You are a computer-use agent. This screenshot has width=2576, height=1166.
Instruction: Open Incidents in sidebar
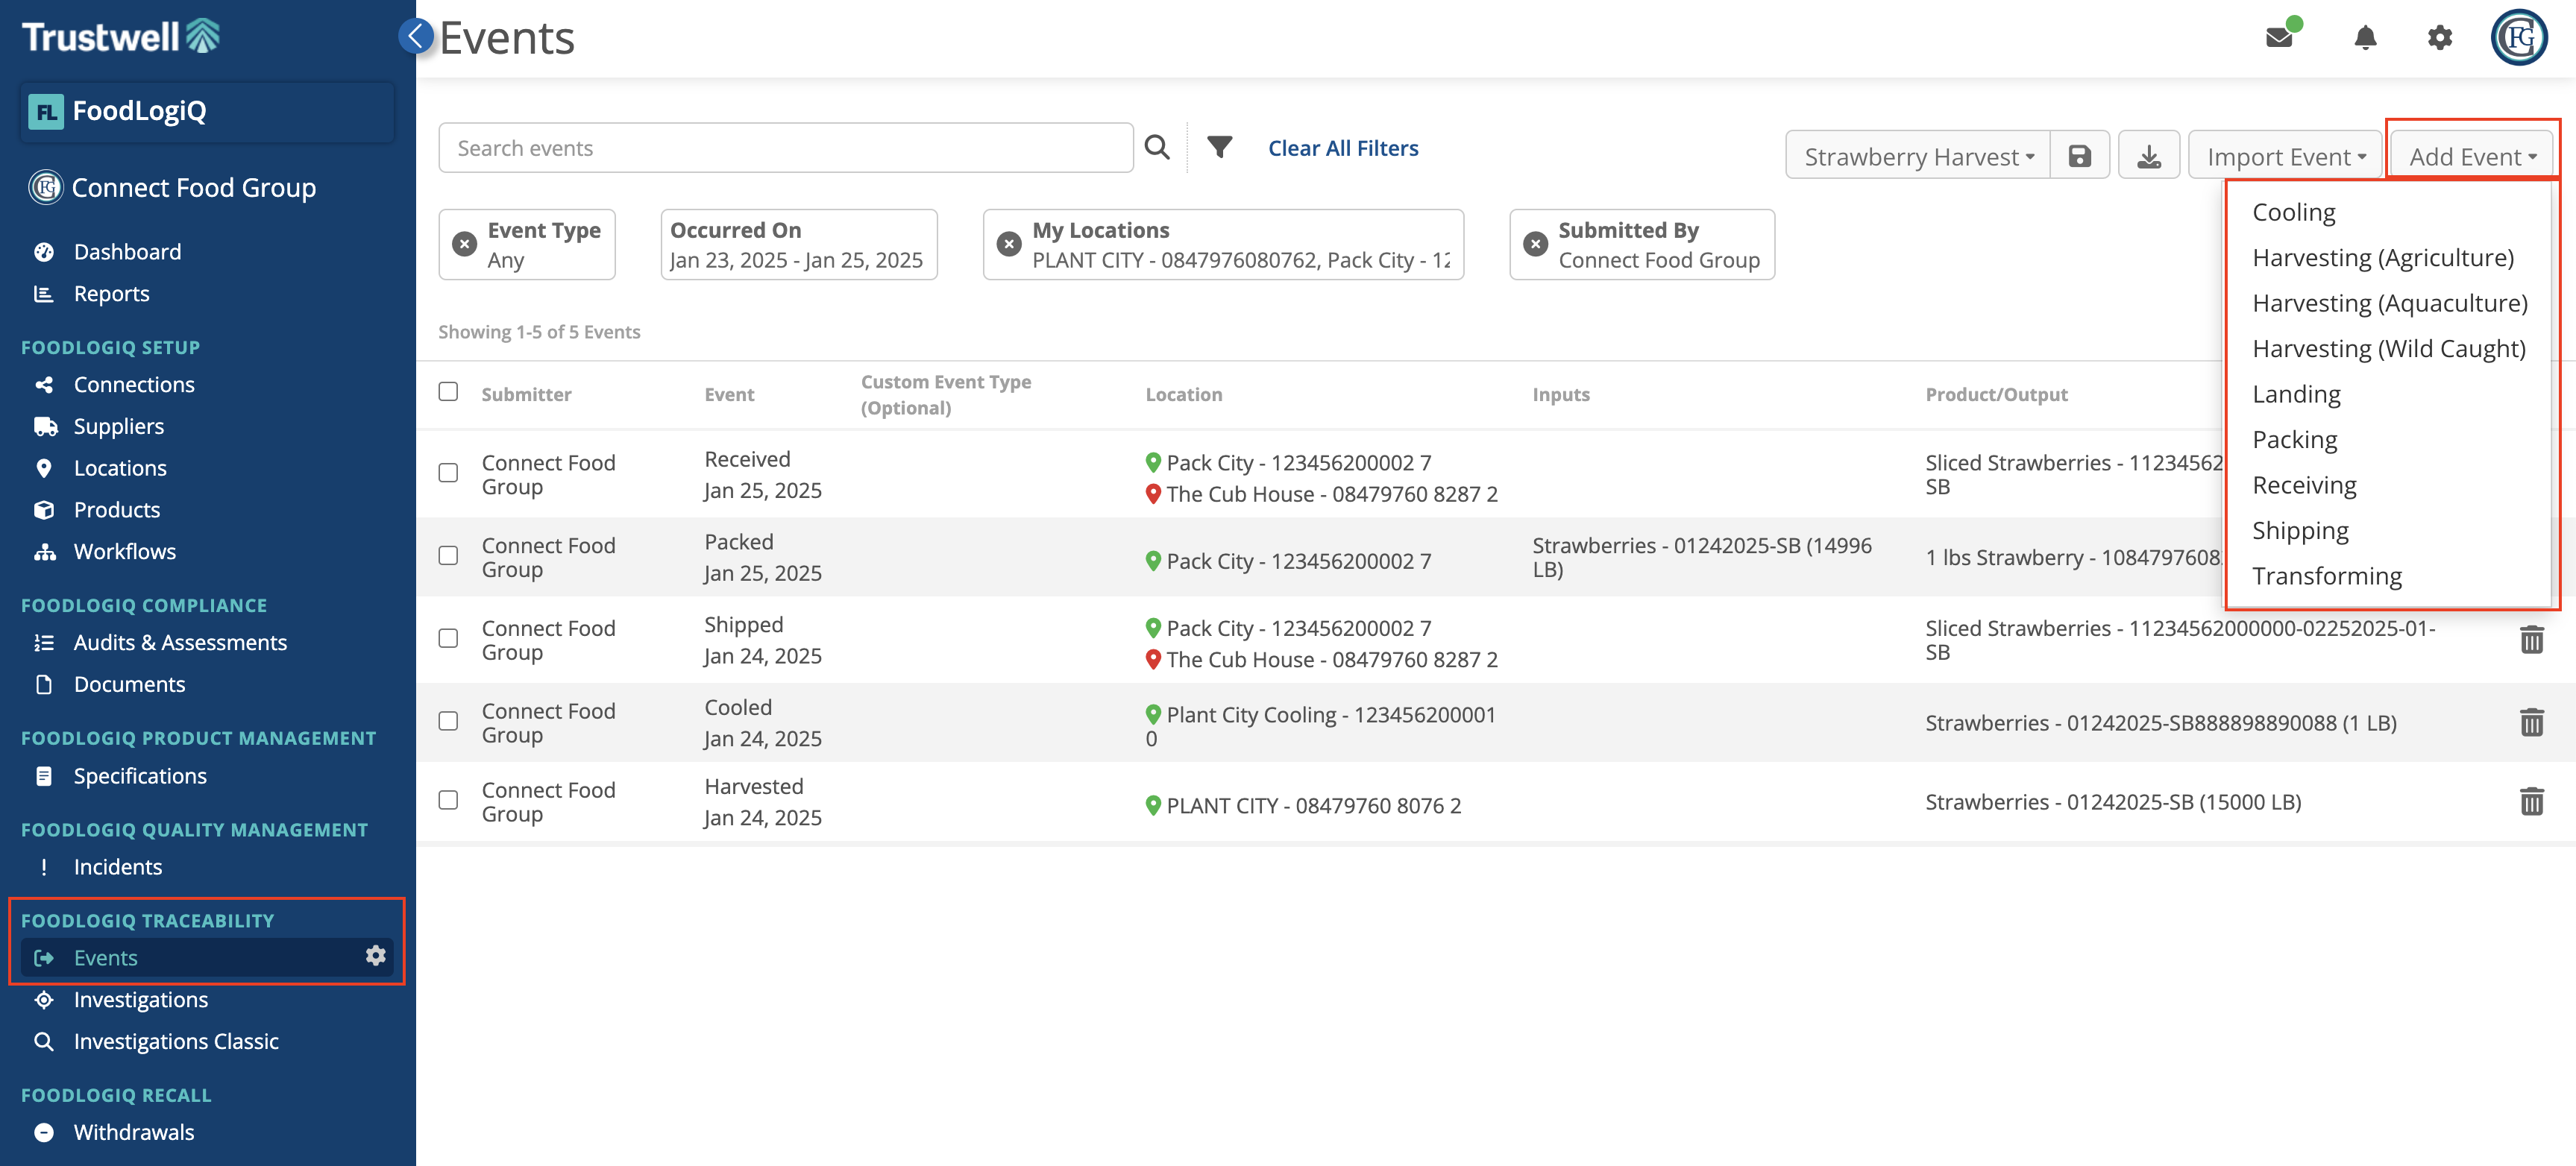(x=117, y=867)
